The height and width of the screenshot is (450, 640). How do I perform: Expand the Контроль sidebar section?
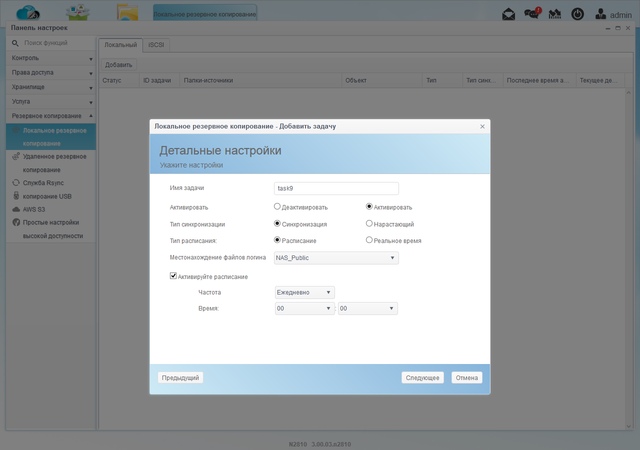coord(51,58)
